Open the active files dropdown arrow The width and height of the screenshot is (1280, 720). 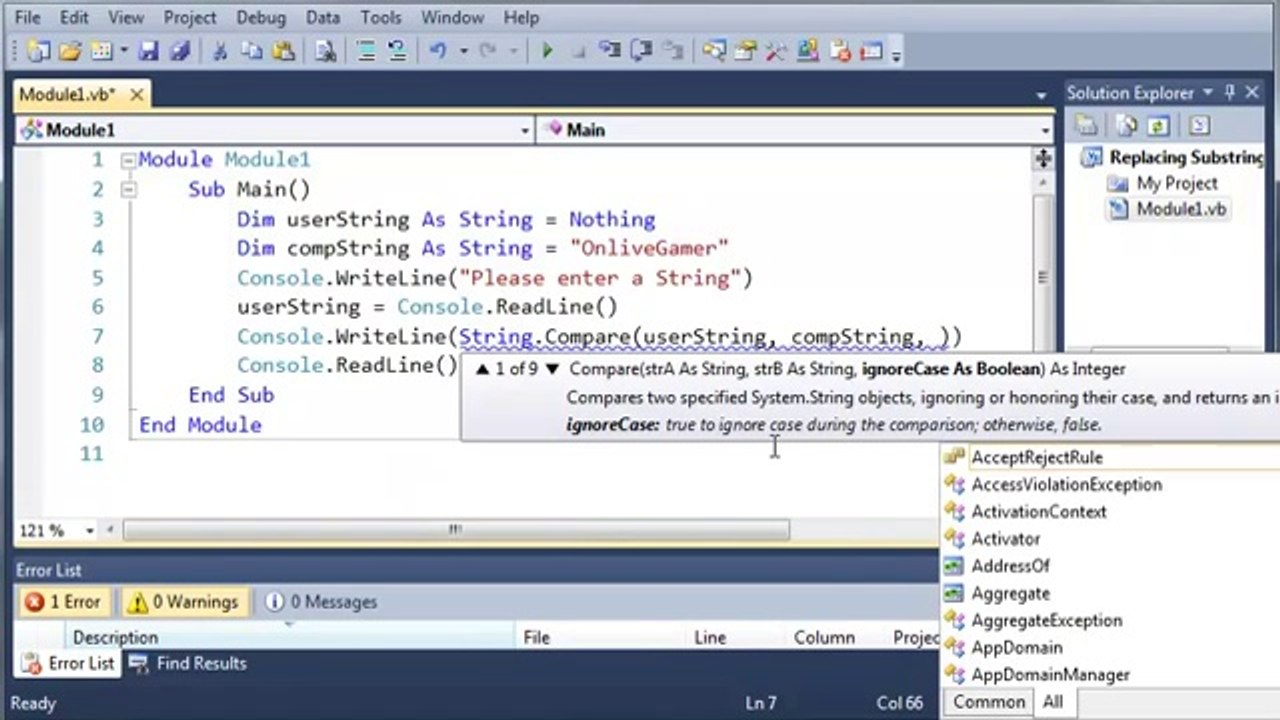click(x=1041, y=95)
